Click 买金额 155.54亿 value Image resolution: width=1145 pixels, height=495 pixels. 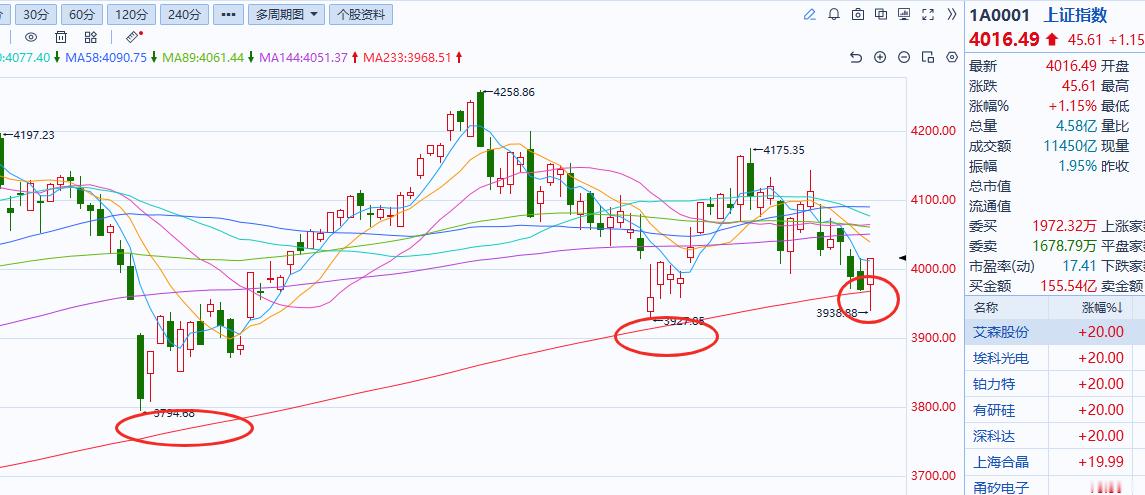[x=1069, y=286]
